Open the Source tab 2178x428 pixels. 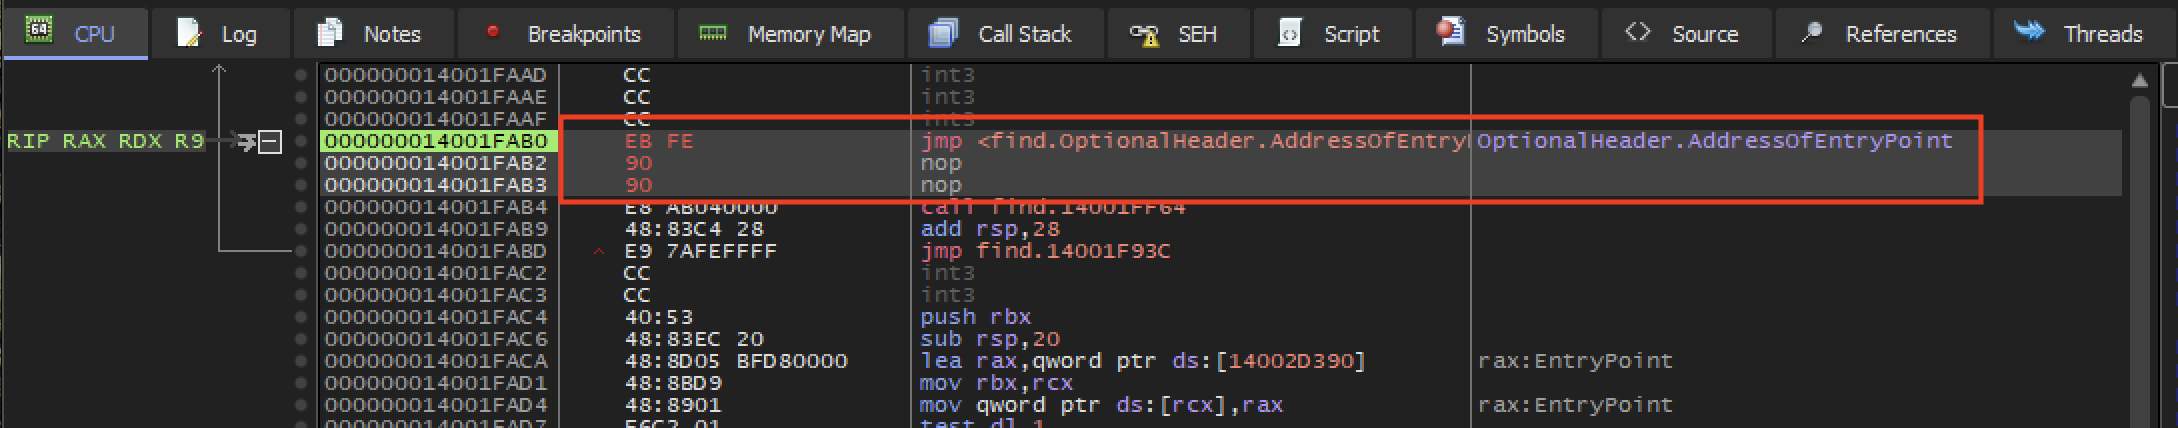click(x=1686, y=34)
